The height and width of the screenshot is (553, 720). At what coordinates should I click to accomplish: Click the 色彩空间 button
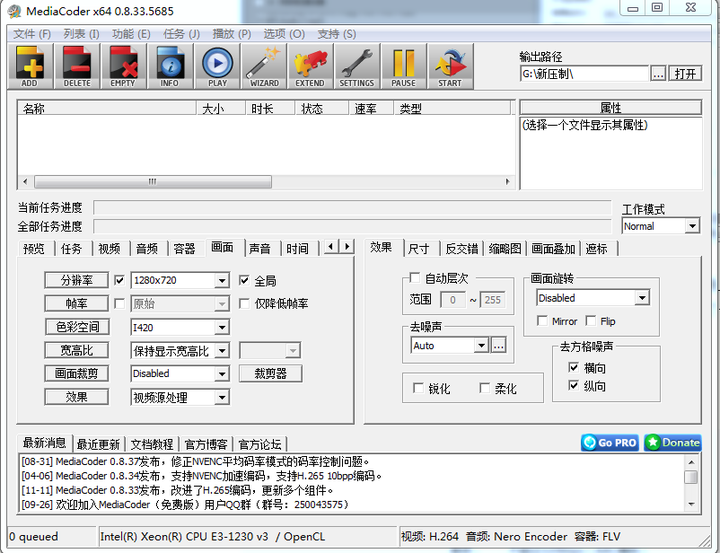click(77, 327)
